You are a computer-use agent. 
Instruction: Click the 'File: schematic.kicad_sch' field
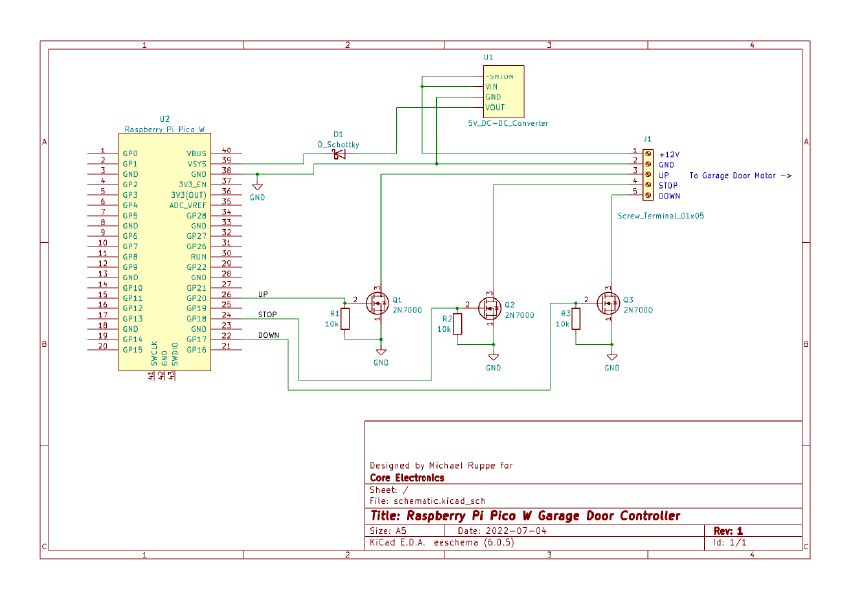point(427,501)
